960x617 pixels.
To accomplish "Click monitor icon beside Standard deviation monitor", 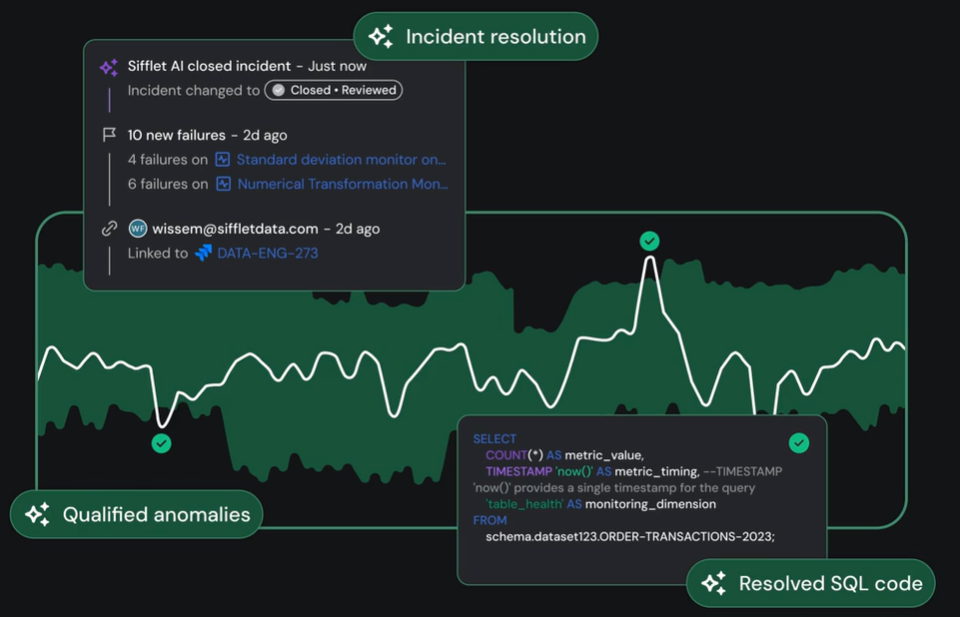I will [223, 160].
